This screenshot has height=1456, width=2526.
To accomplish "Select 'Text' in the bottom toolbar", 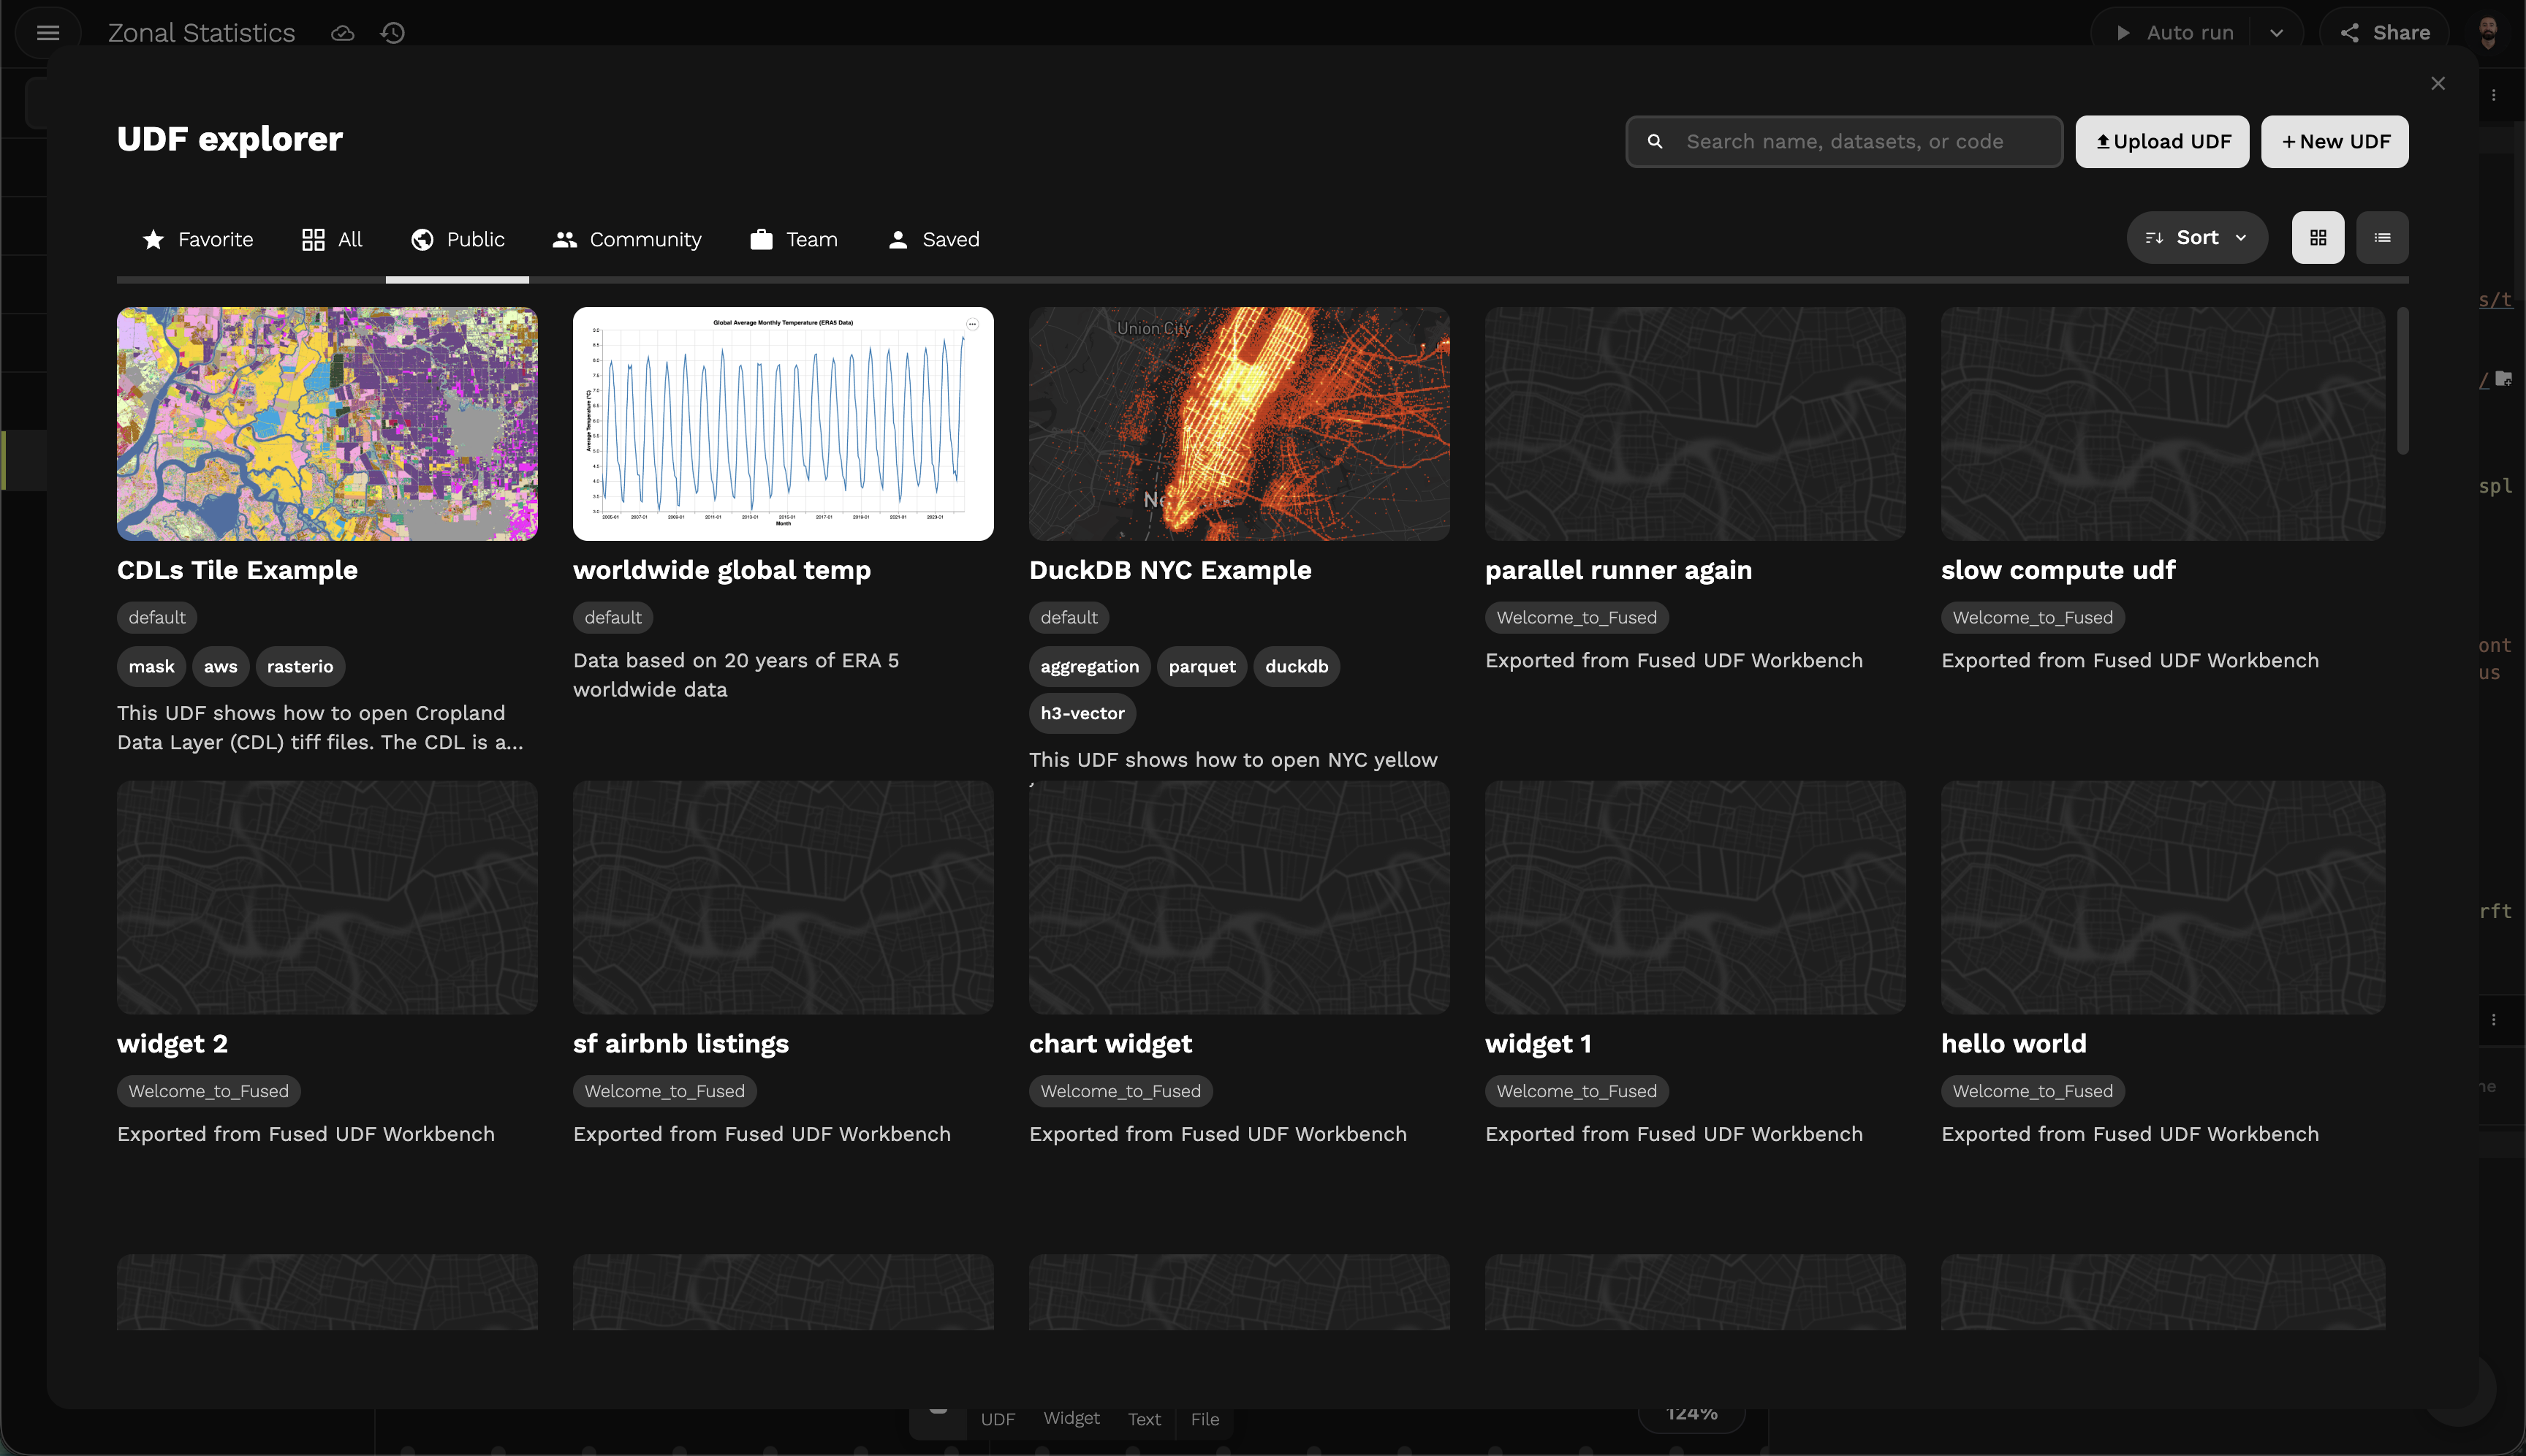I will [1144, 1420].
